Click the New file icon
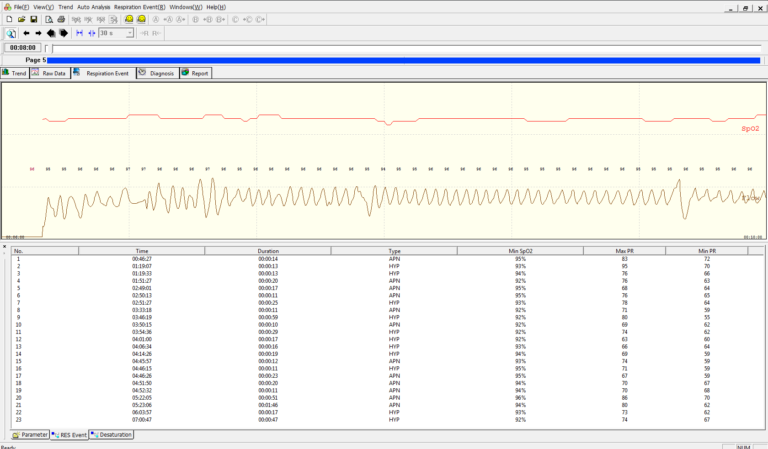 point(9,19)
